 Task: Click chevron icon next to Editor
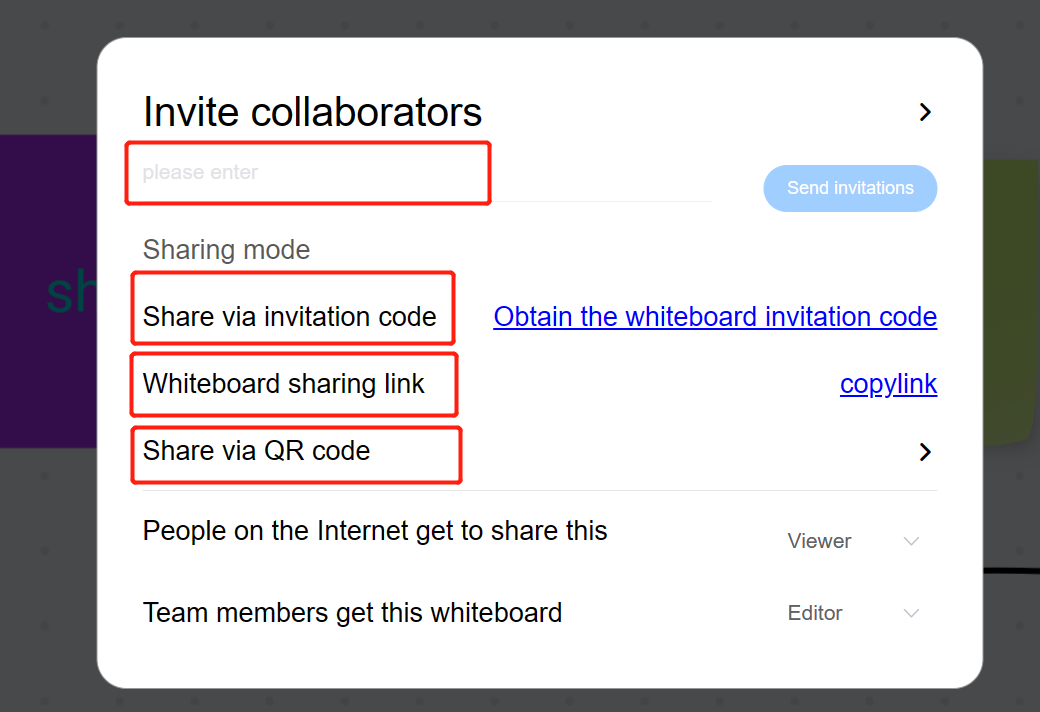(911, 613)
